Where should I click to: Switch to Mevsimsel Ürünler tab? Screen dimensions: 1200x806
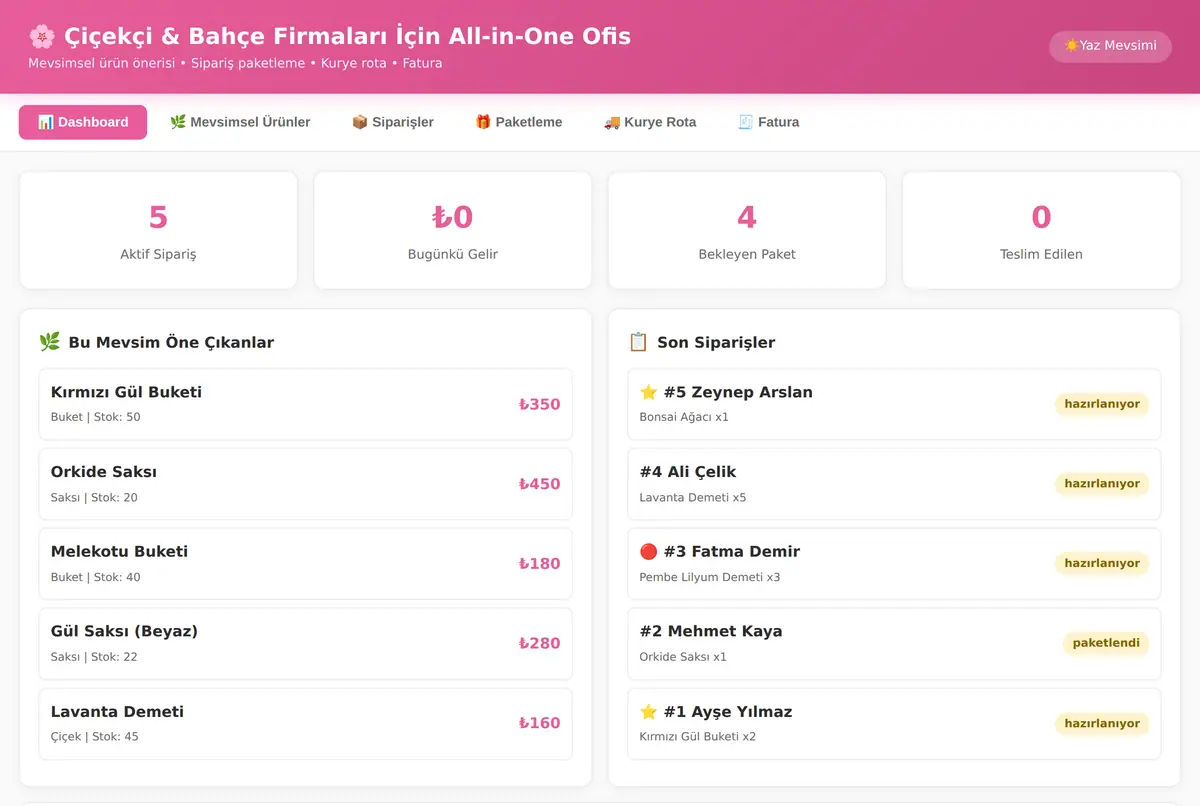coord(240,122)
